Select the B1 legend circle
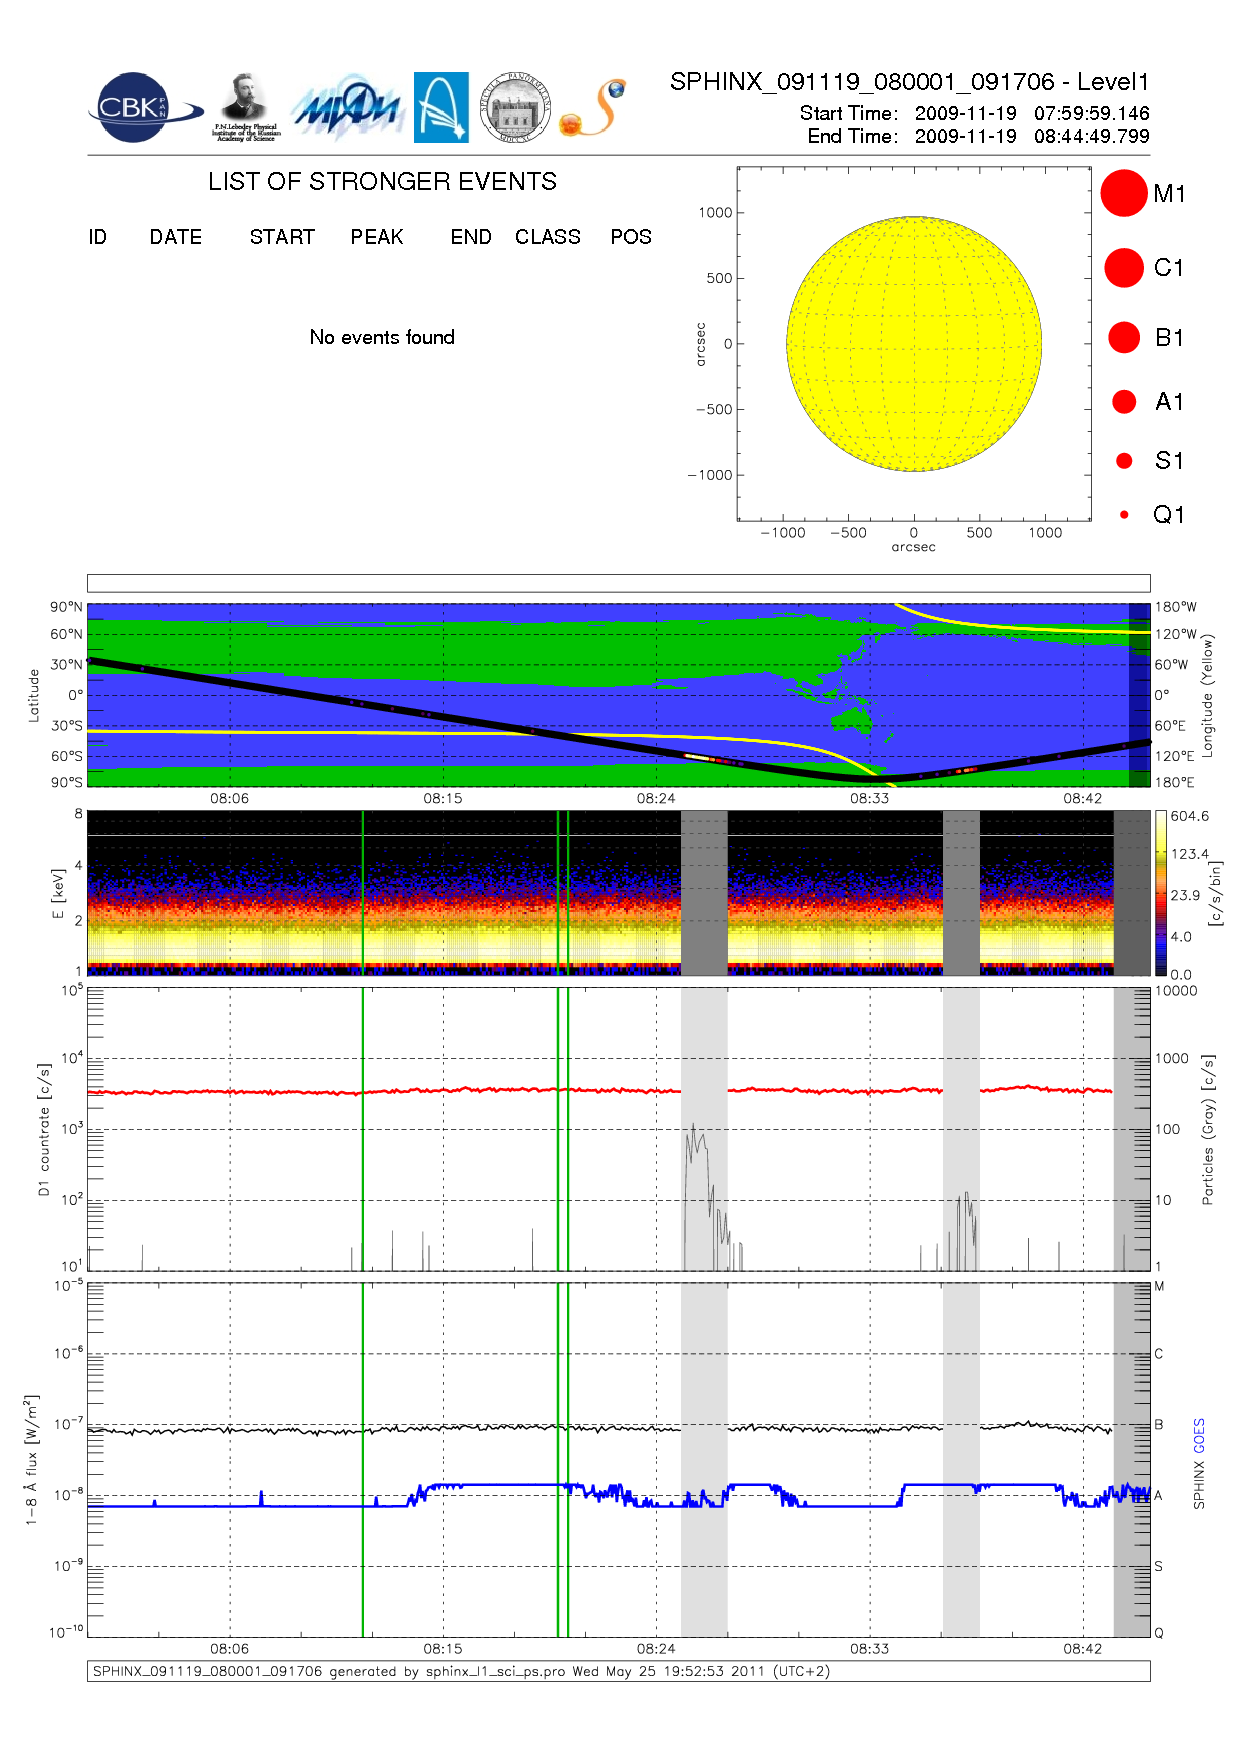The width and height of the screenshot is (1240, 1754). (x=1124, y=338)
